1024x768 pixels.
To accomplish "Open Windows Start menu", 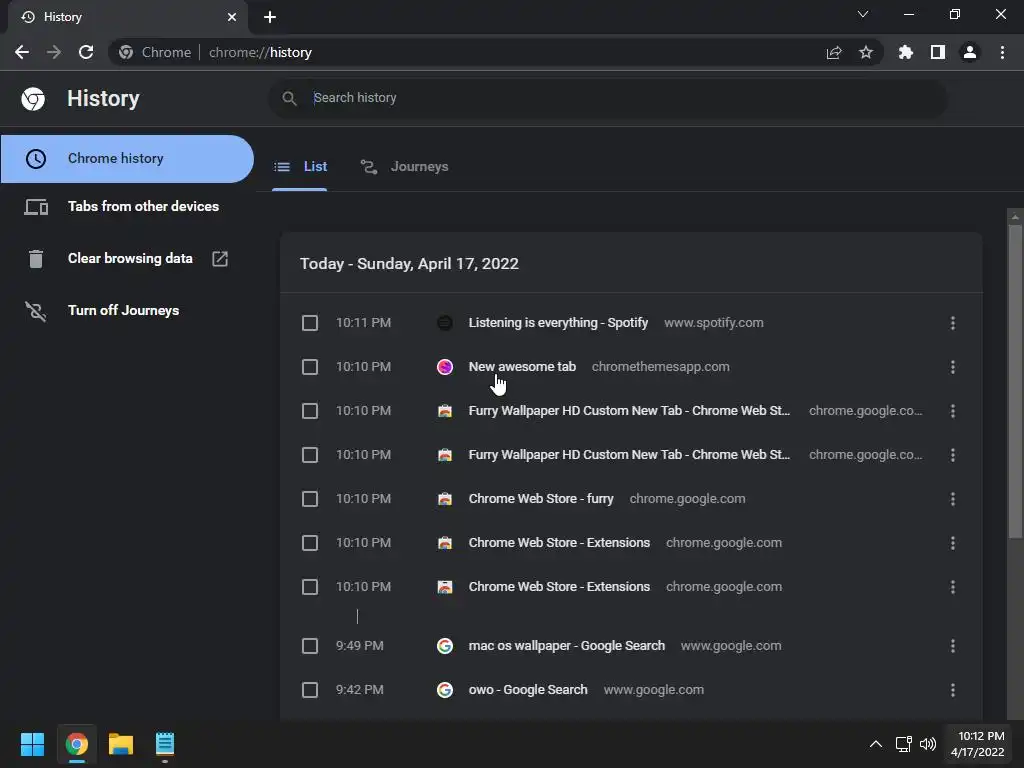I will 32,744.
